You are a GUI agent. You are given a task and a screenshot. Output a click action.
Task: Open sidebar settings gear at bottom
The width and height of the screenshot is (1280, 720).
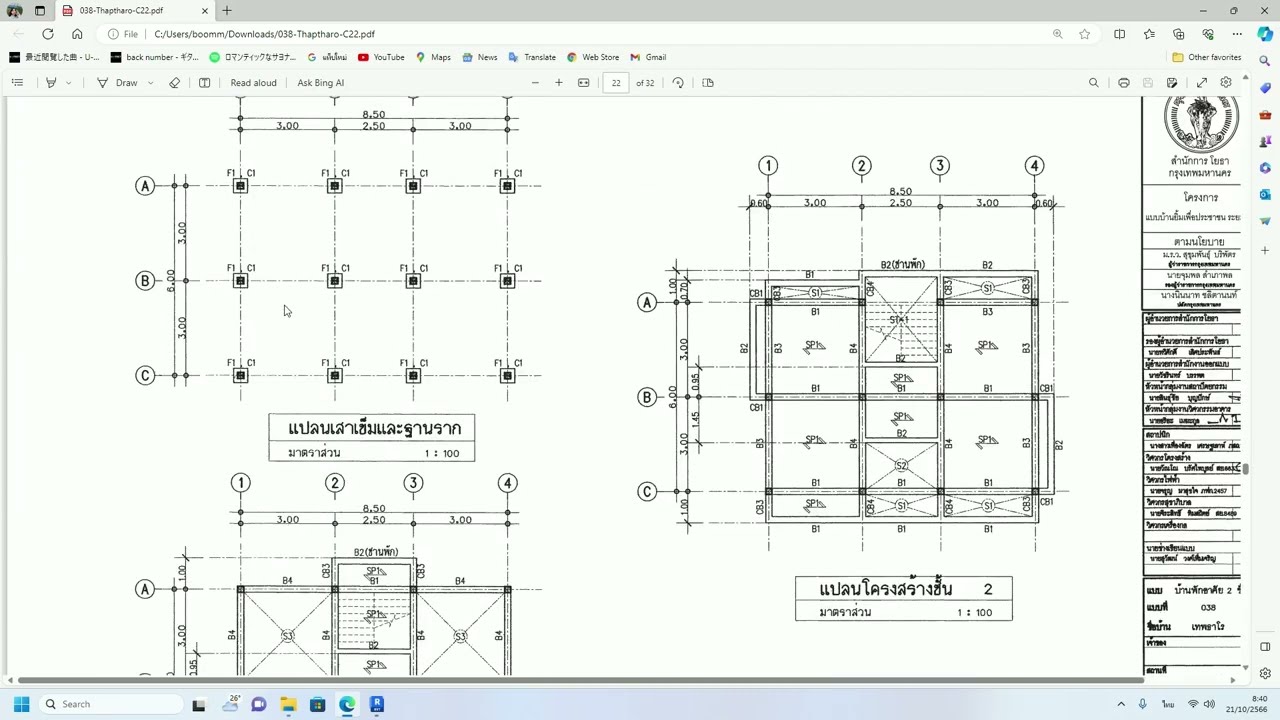coord(1265,673)
